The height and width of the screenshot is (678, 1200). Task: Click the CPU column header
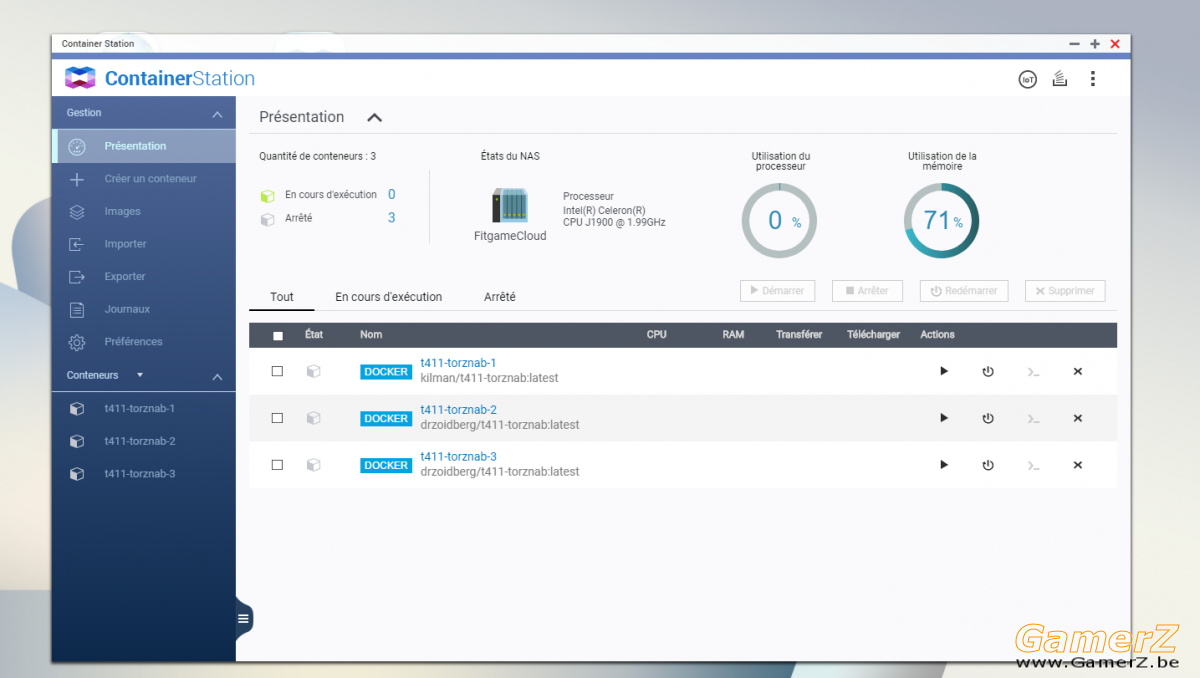point(657,335)
